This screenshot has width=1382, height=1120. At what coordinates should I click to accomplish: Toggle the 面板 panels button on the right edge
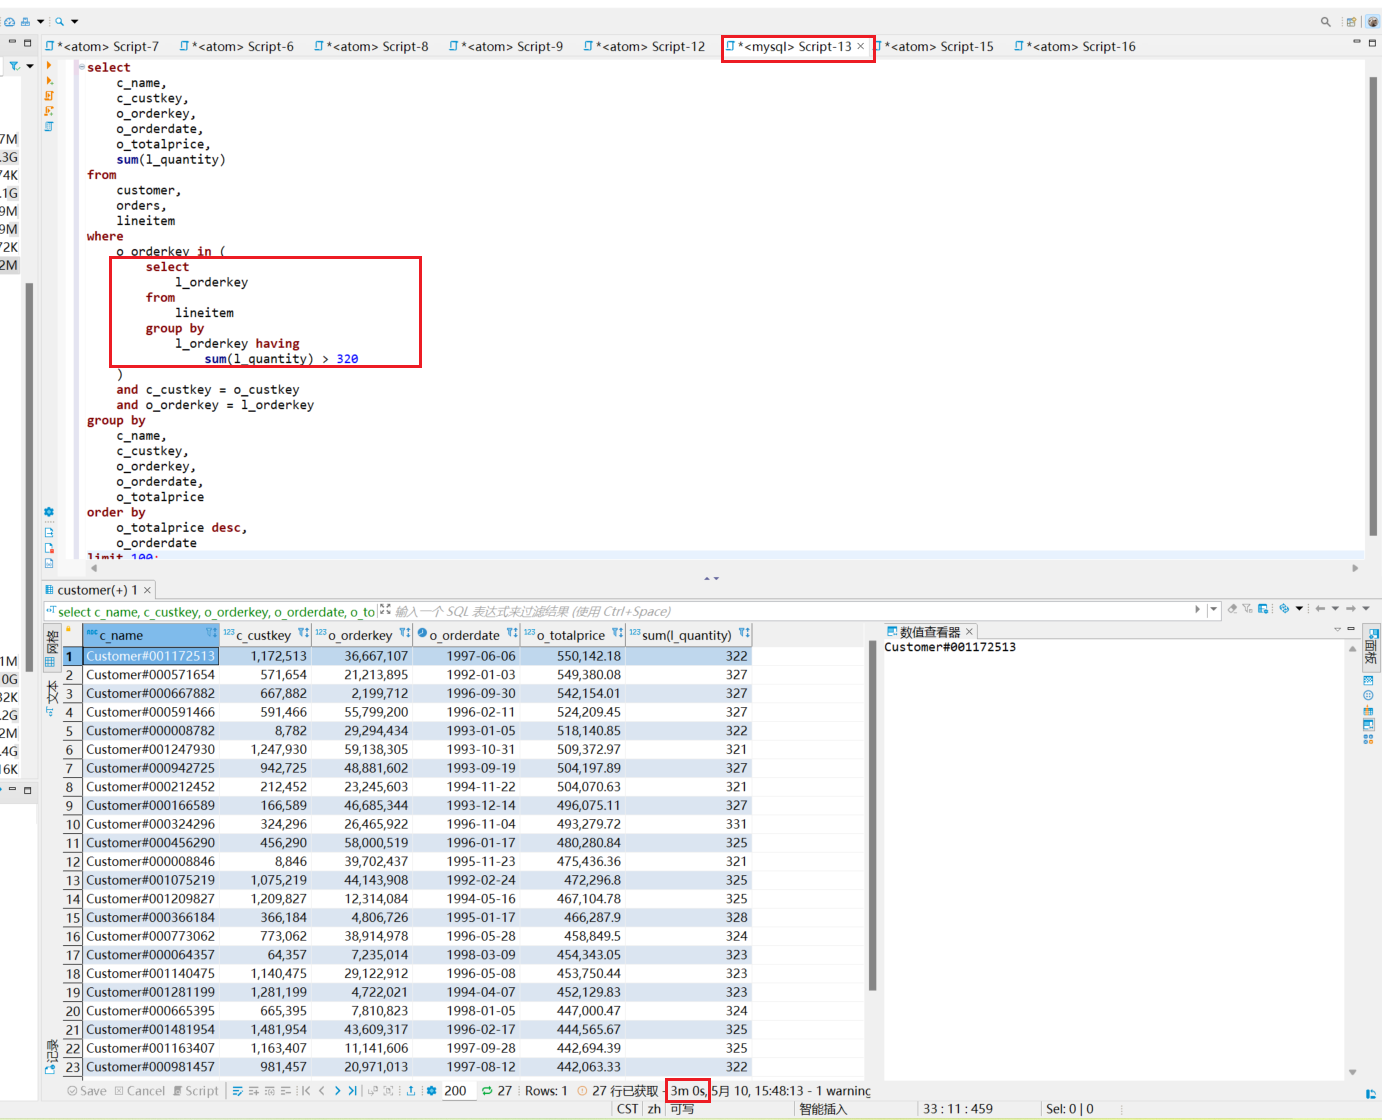1370,646
